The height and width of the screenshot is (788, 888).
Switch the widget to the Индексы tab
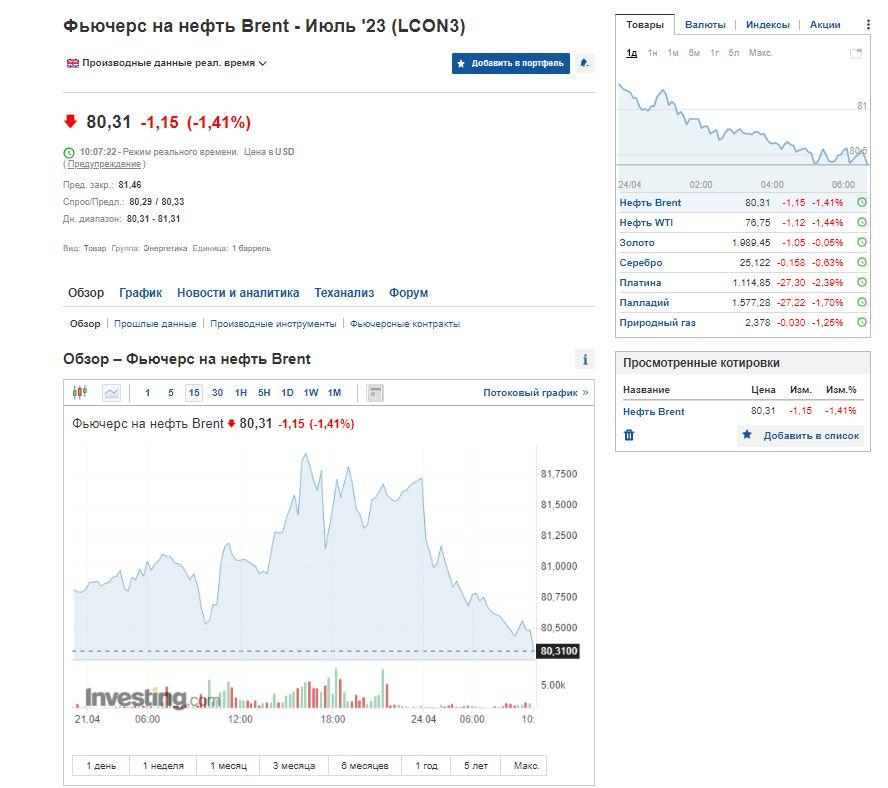(767, 24)
